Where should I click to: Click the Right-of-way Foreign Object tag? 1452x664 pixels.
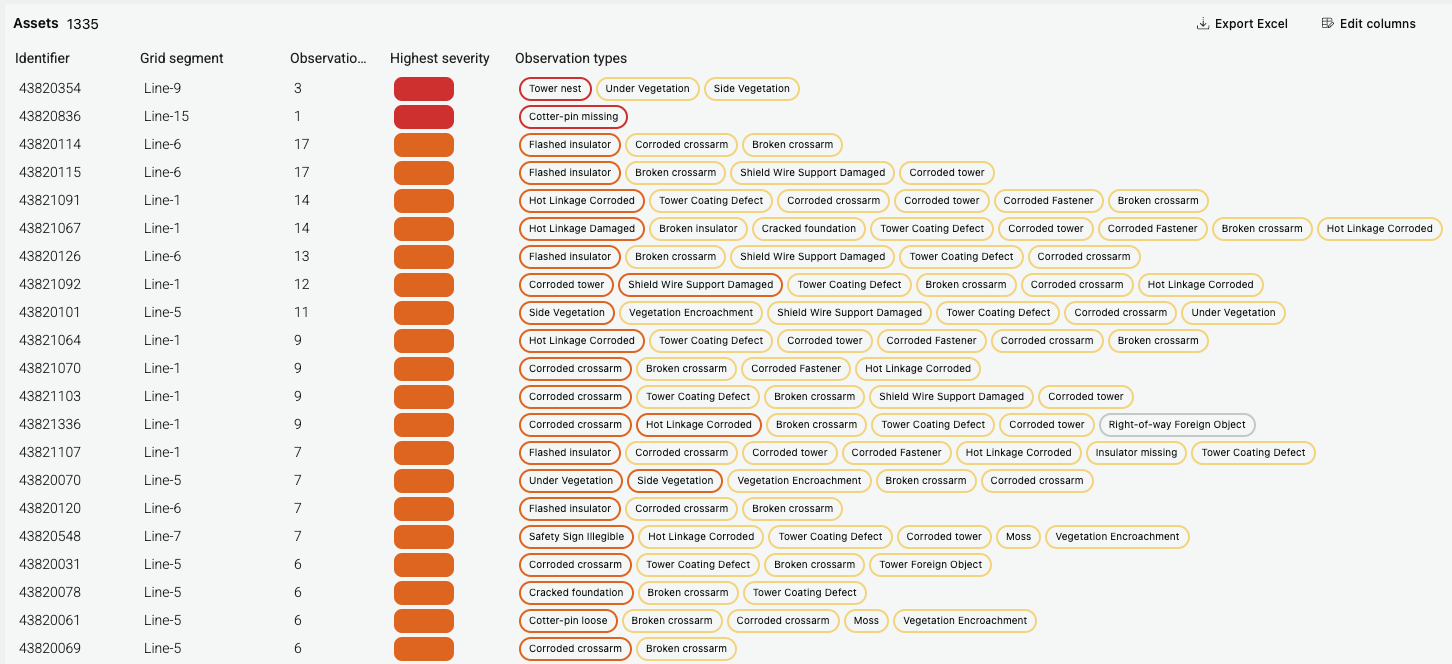coord(1177,425)
